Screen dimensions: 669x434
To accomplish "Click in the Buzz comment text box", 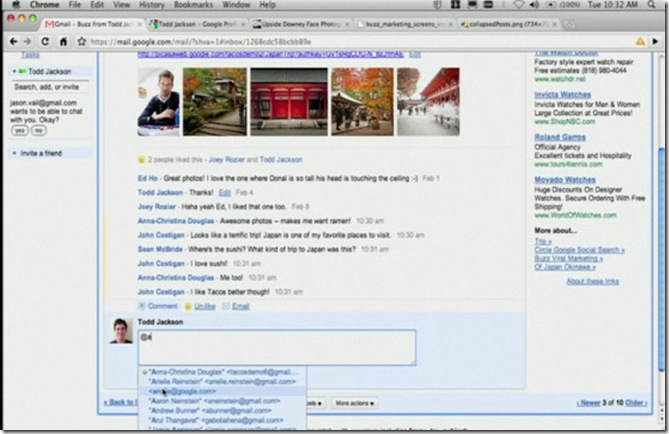I will [x=277, y=347].
